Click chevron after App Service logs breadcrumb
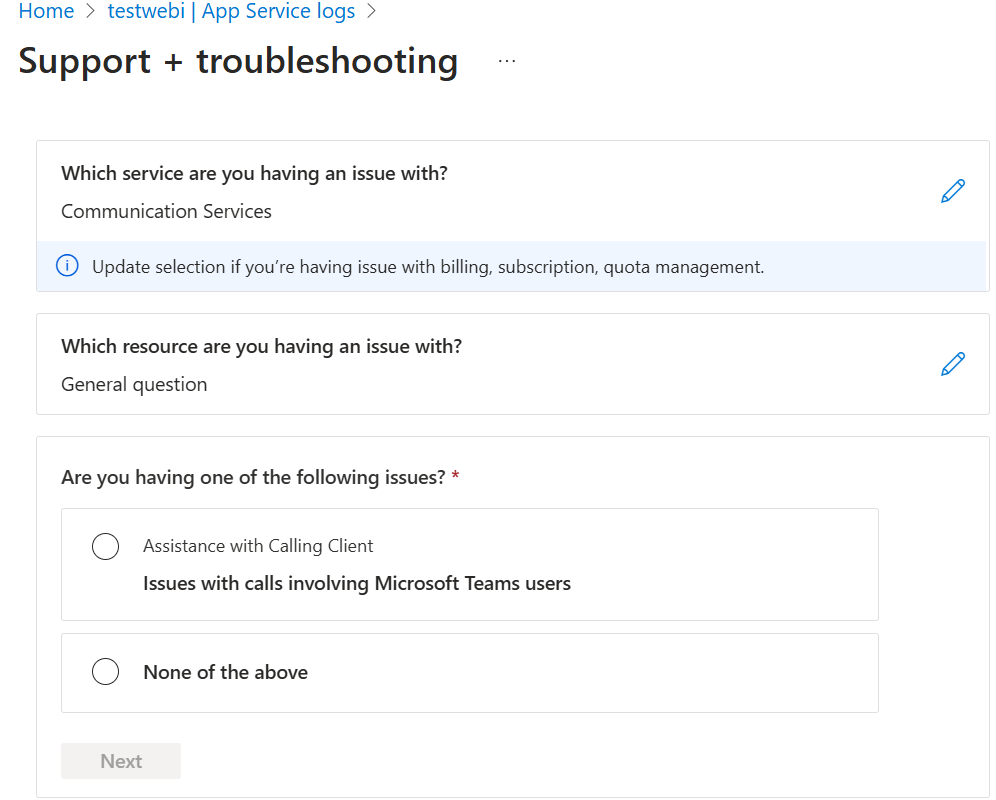Screen dimensions: 996x800 tap(369, 11)
